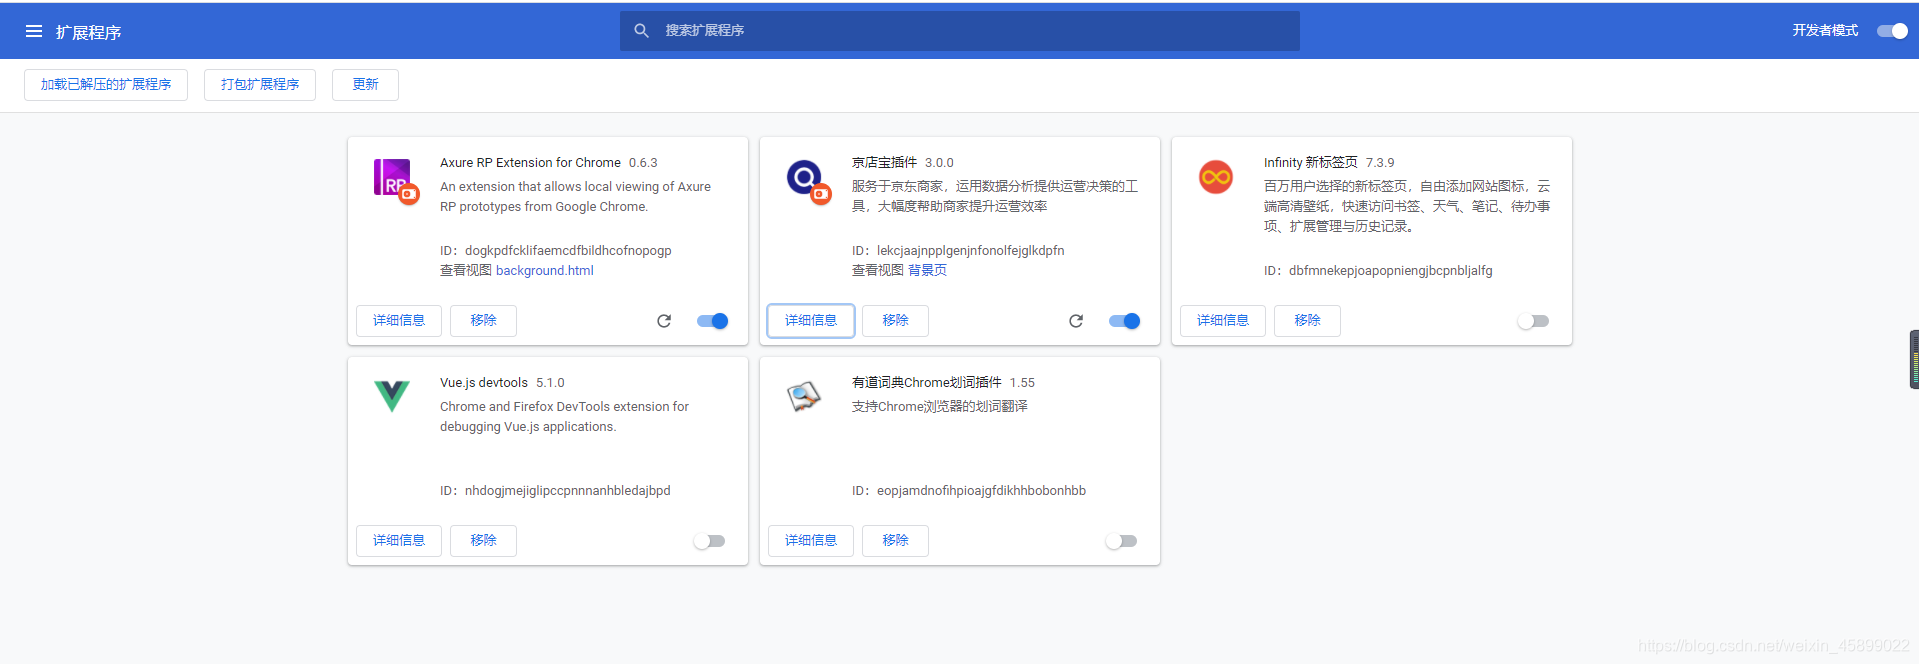Open the hamburger main menu
This screenshot has width=1919, height=664.
[34, 31]
